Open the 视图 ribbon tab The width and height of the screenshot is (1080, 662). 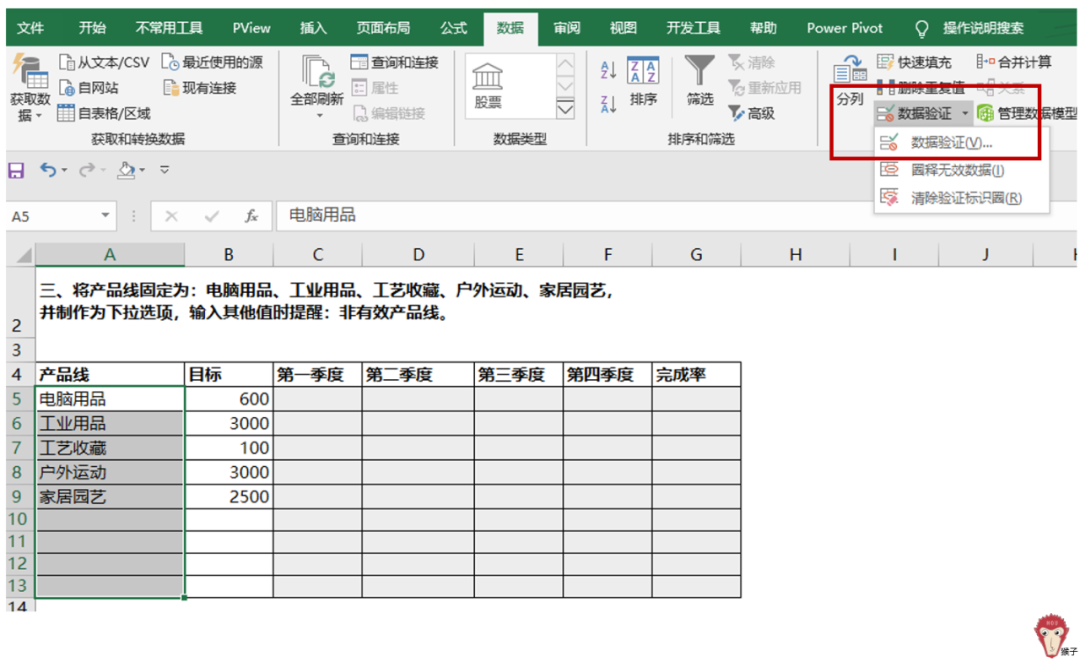point(623,28)
